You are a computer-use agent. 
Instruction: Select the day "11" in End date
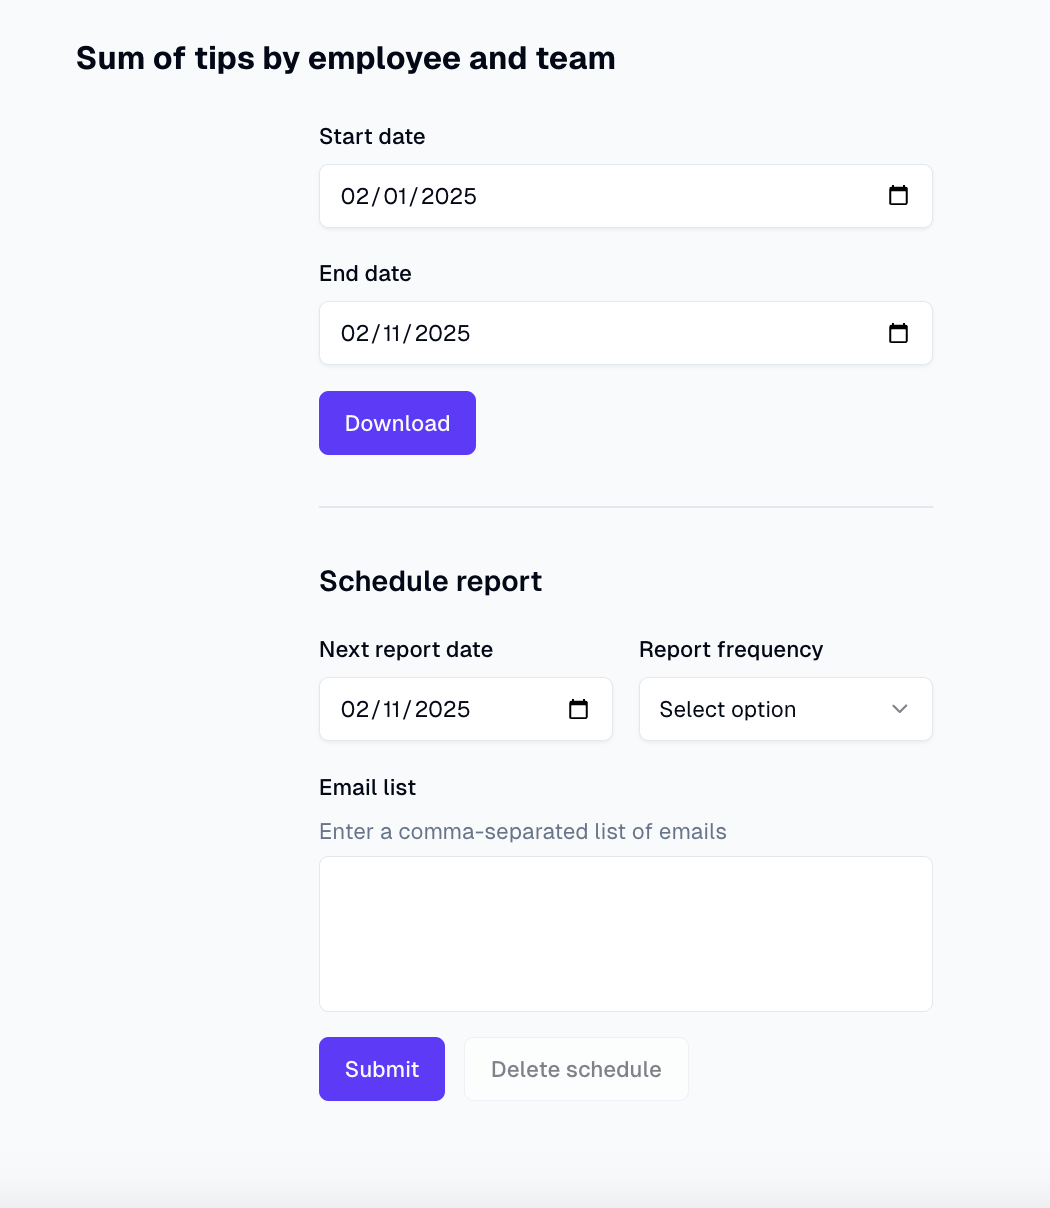(x=392, y=333)
